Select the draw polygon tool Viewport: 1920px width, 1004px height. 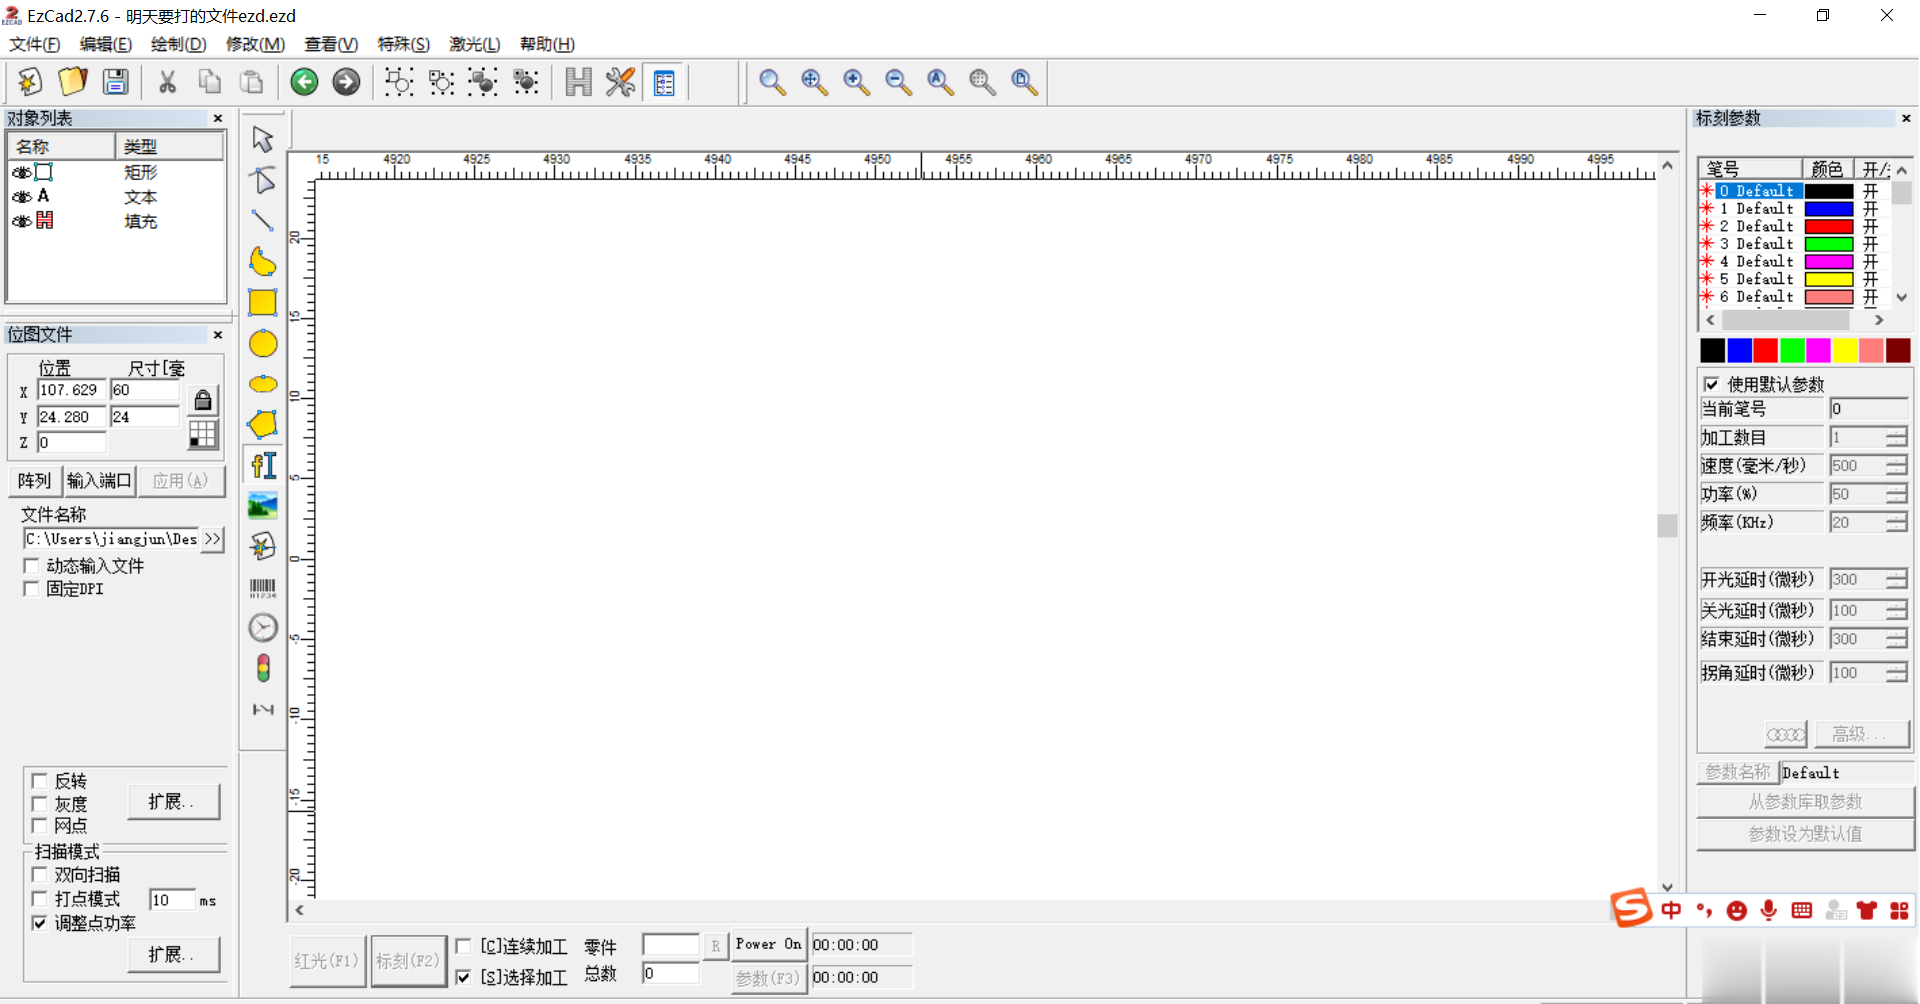pyautogui.click(x=263, y=424)
